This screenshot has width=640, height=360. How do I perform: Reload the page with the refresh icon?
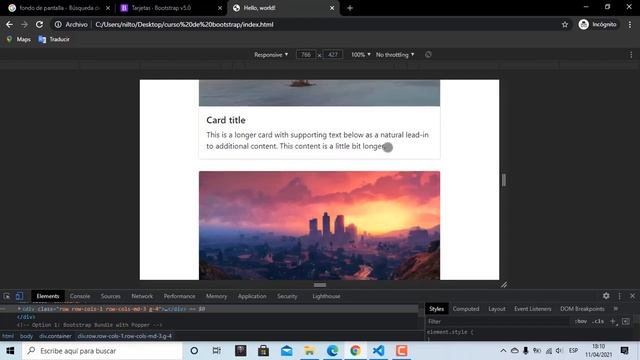click(39, 24)
